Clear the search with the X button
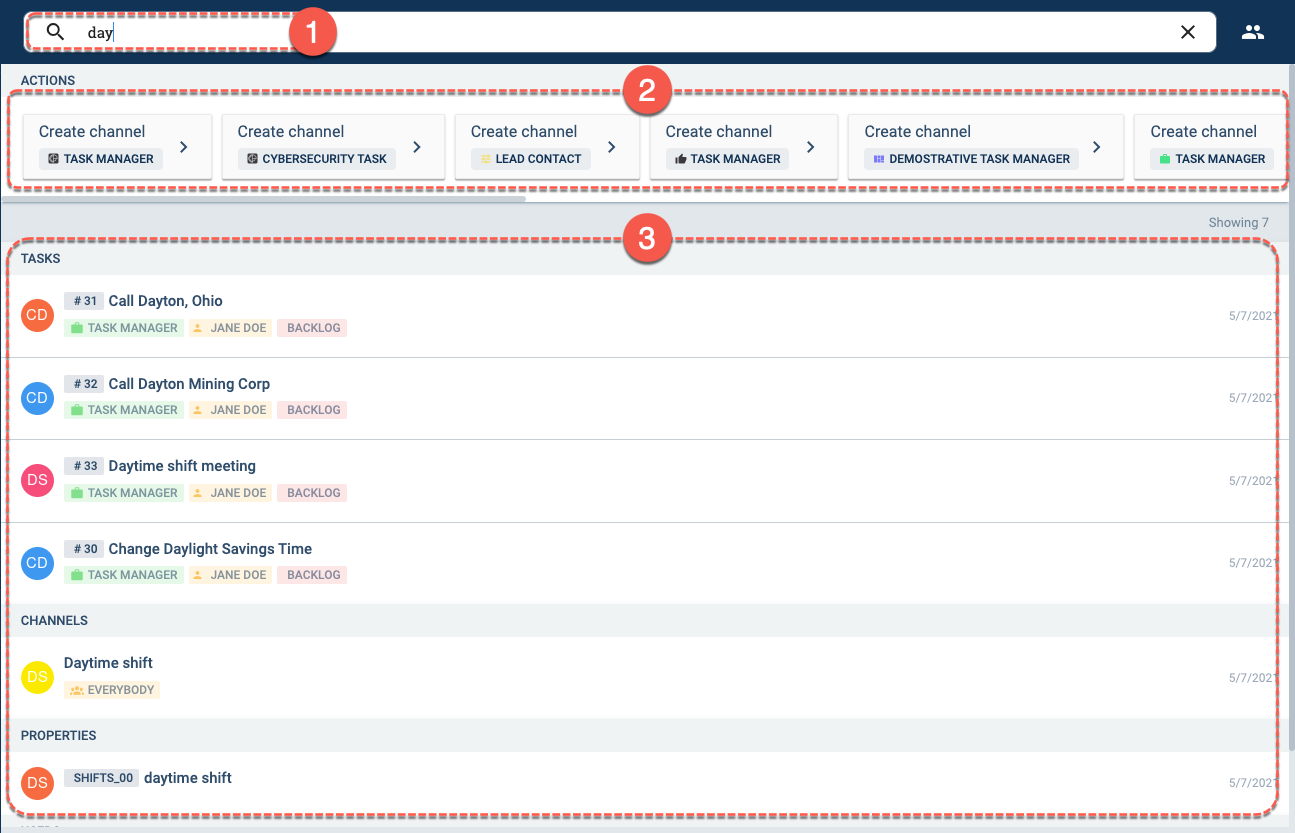The width and height of the screenshot is (1295, 833). (x=1188, y=32)
